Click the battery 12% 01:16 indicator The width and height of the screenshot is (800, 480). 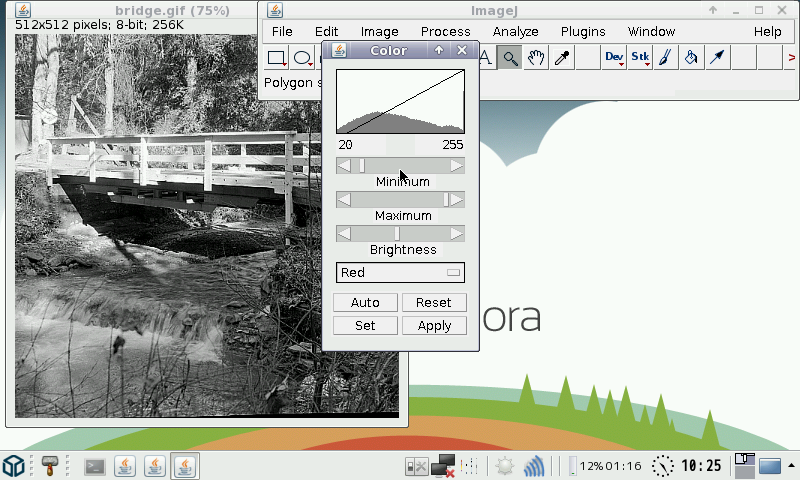pyautogui.click(x=605, y=466)
